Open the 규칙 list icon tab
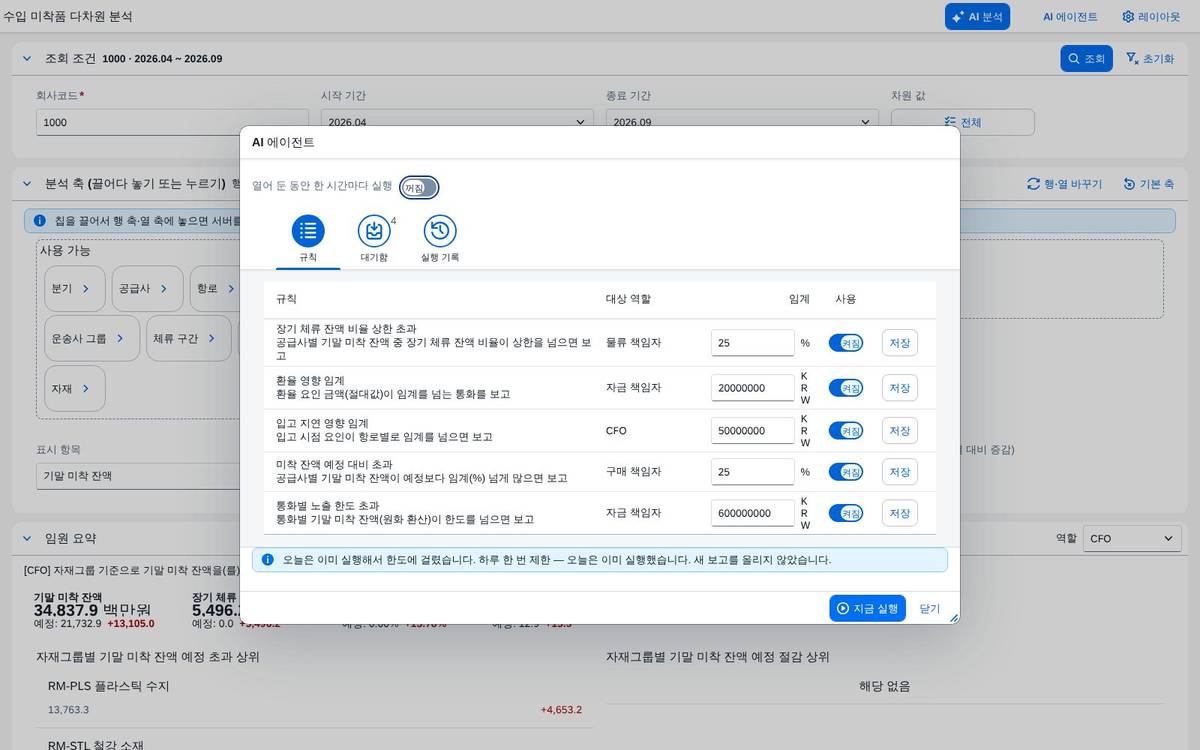Screen dimensions: 1200x750 point(308,231)
